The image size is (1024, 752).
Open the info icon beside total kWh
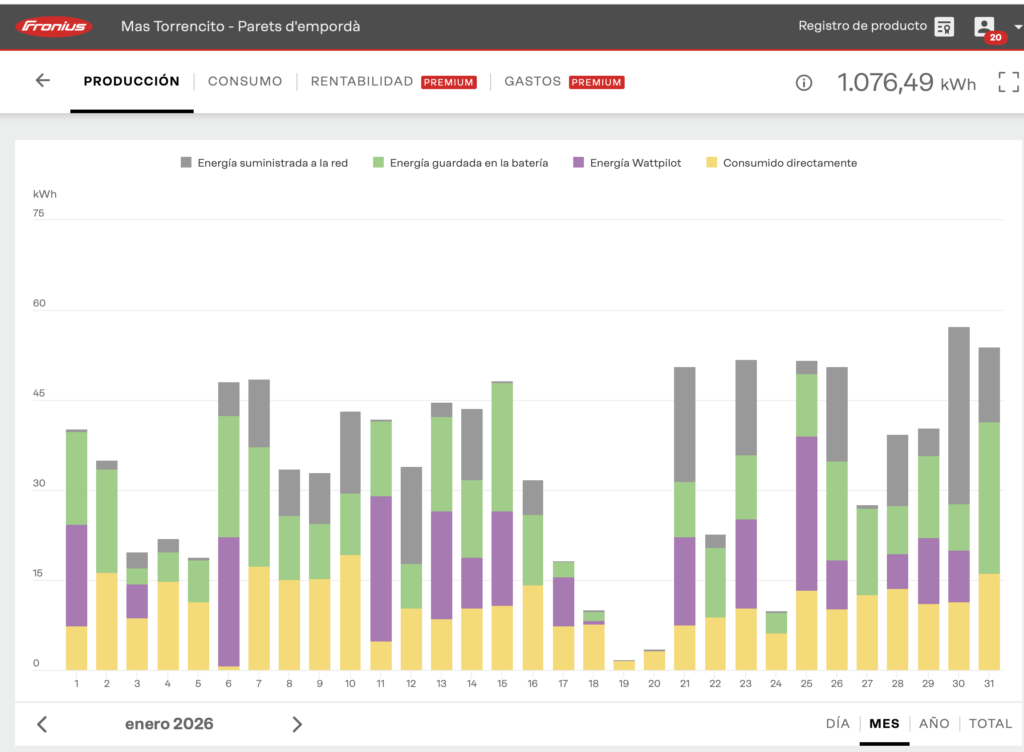pyautogui.click(x=803, y=83)
